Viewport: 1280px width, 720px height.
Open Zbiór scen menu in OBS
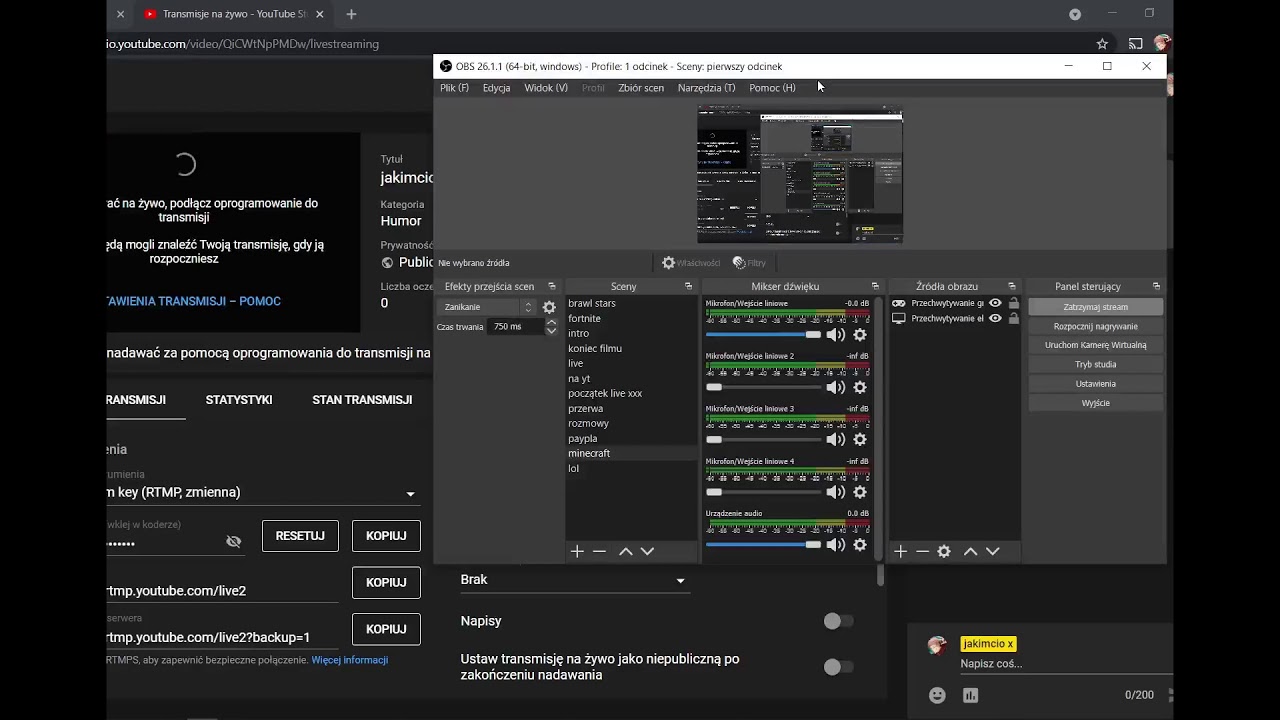[x=641, y=88]
